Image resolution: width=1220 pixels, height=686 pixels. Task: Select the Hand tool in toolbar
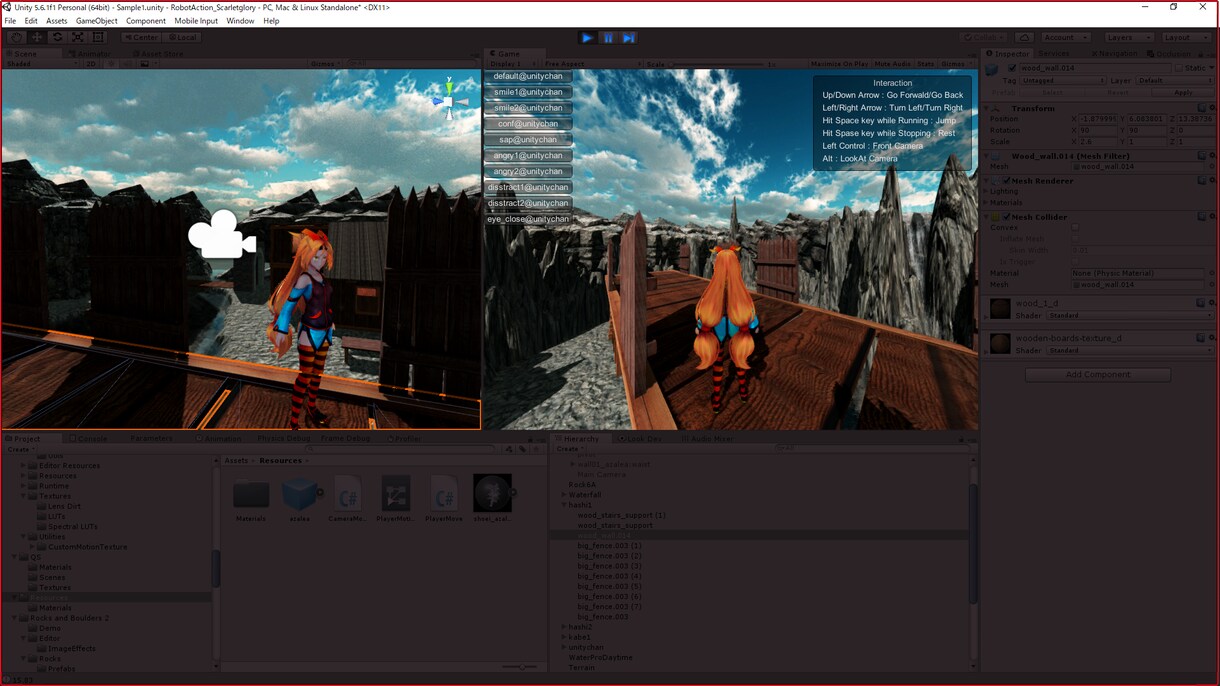[16, 37]
